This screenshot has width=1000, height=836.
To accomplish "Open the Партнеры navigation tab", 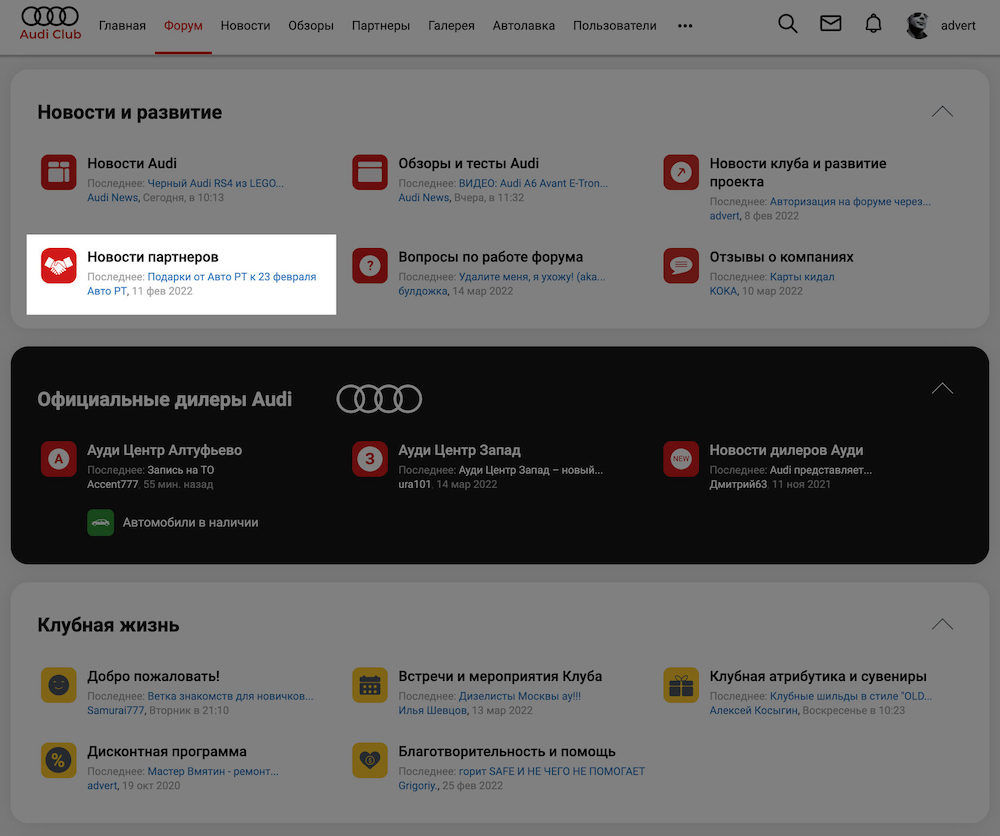I will click(x=381, y=26).
